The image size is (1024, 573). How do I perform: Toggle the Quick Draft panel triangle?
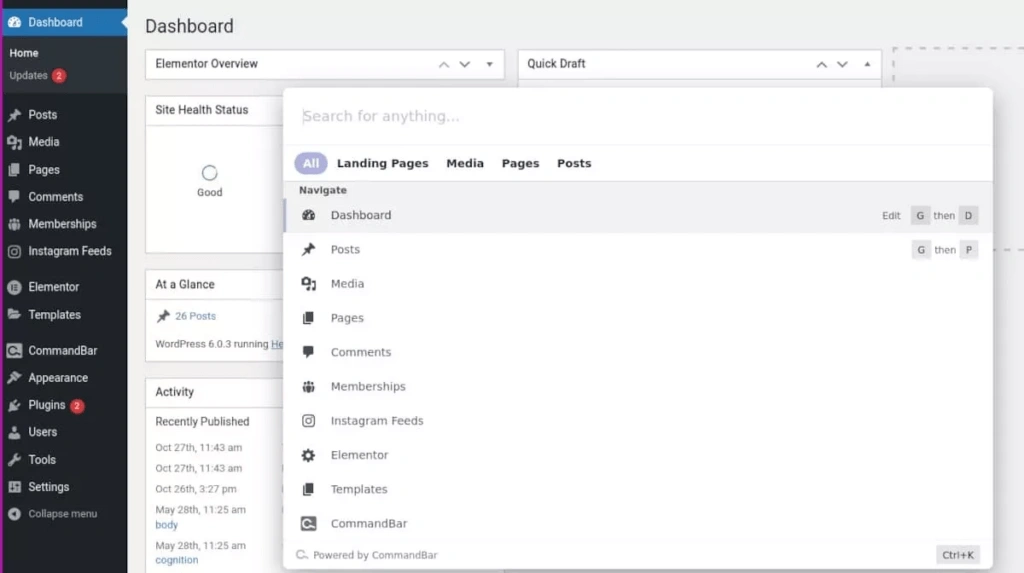pos(867,64)
